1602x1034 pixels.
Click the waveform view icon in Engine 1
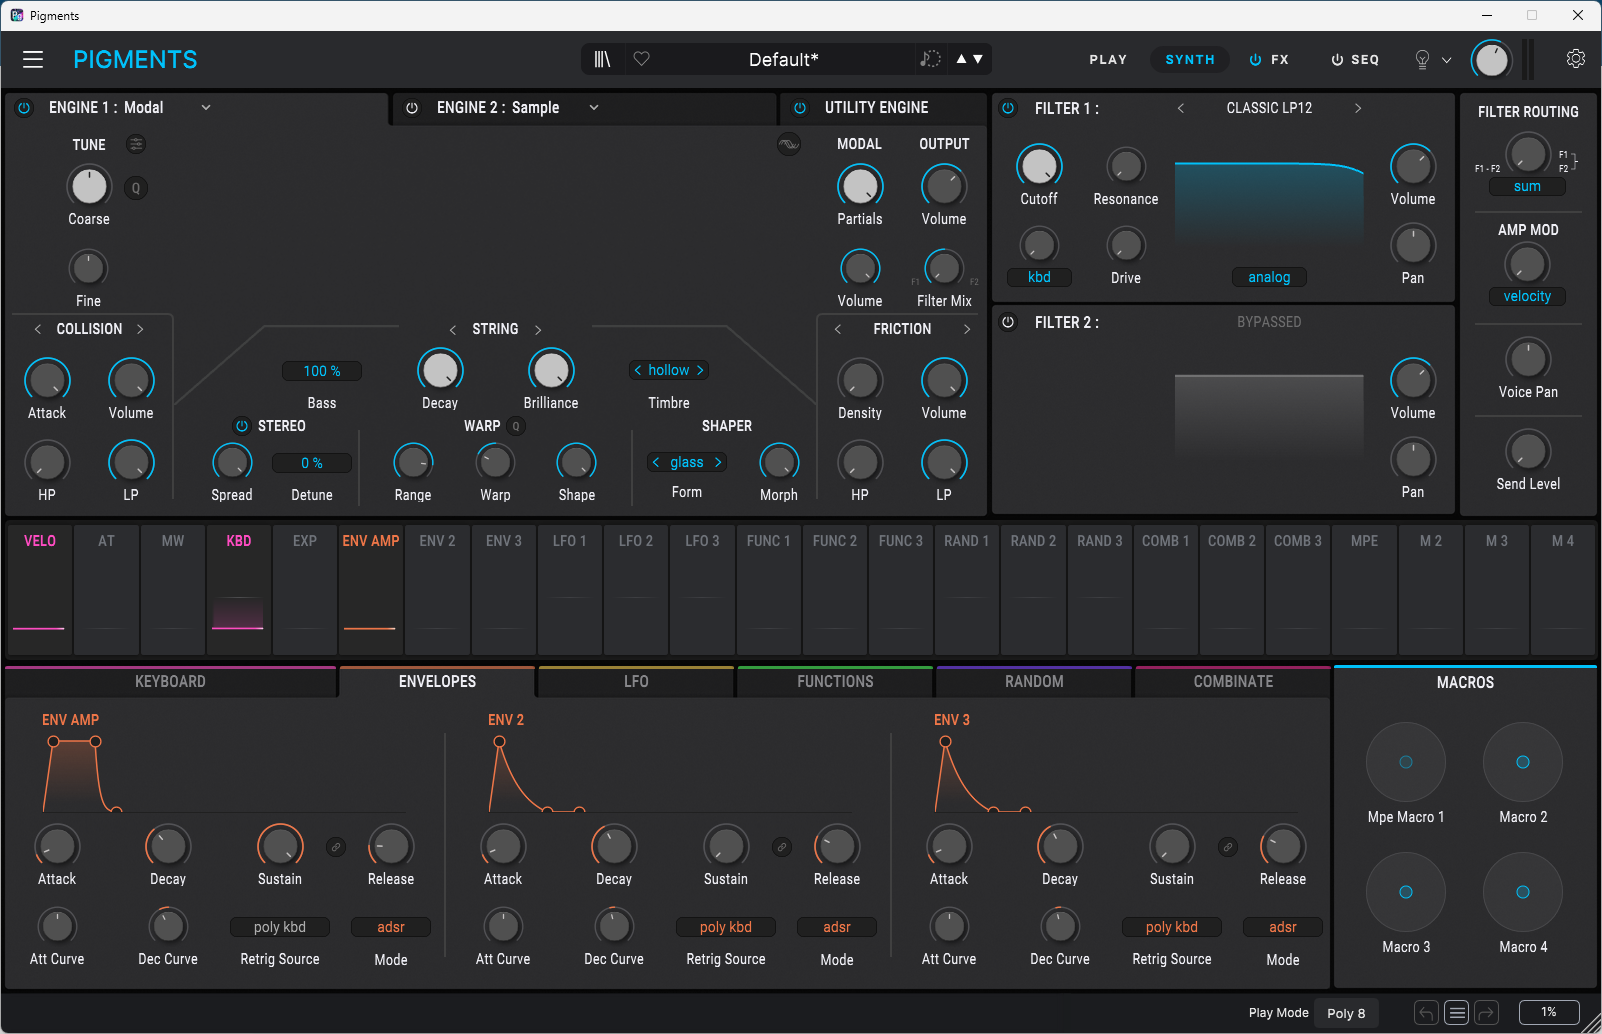[x=789, y=145]
